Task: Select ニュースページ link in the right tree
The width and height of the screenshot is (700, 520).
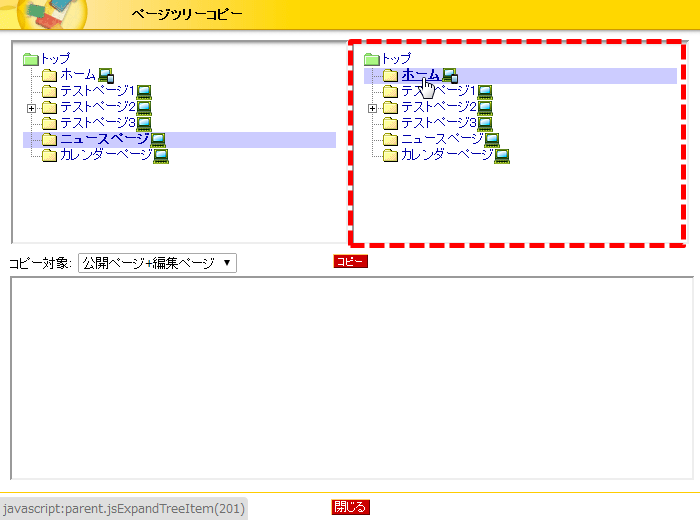Action: [442, 139]
